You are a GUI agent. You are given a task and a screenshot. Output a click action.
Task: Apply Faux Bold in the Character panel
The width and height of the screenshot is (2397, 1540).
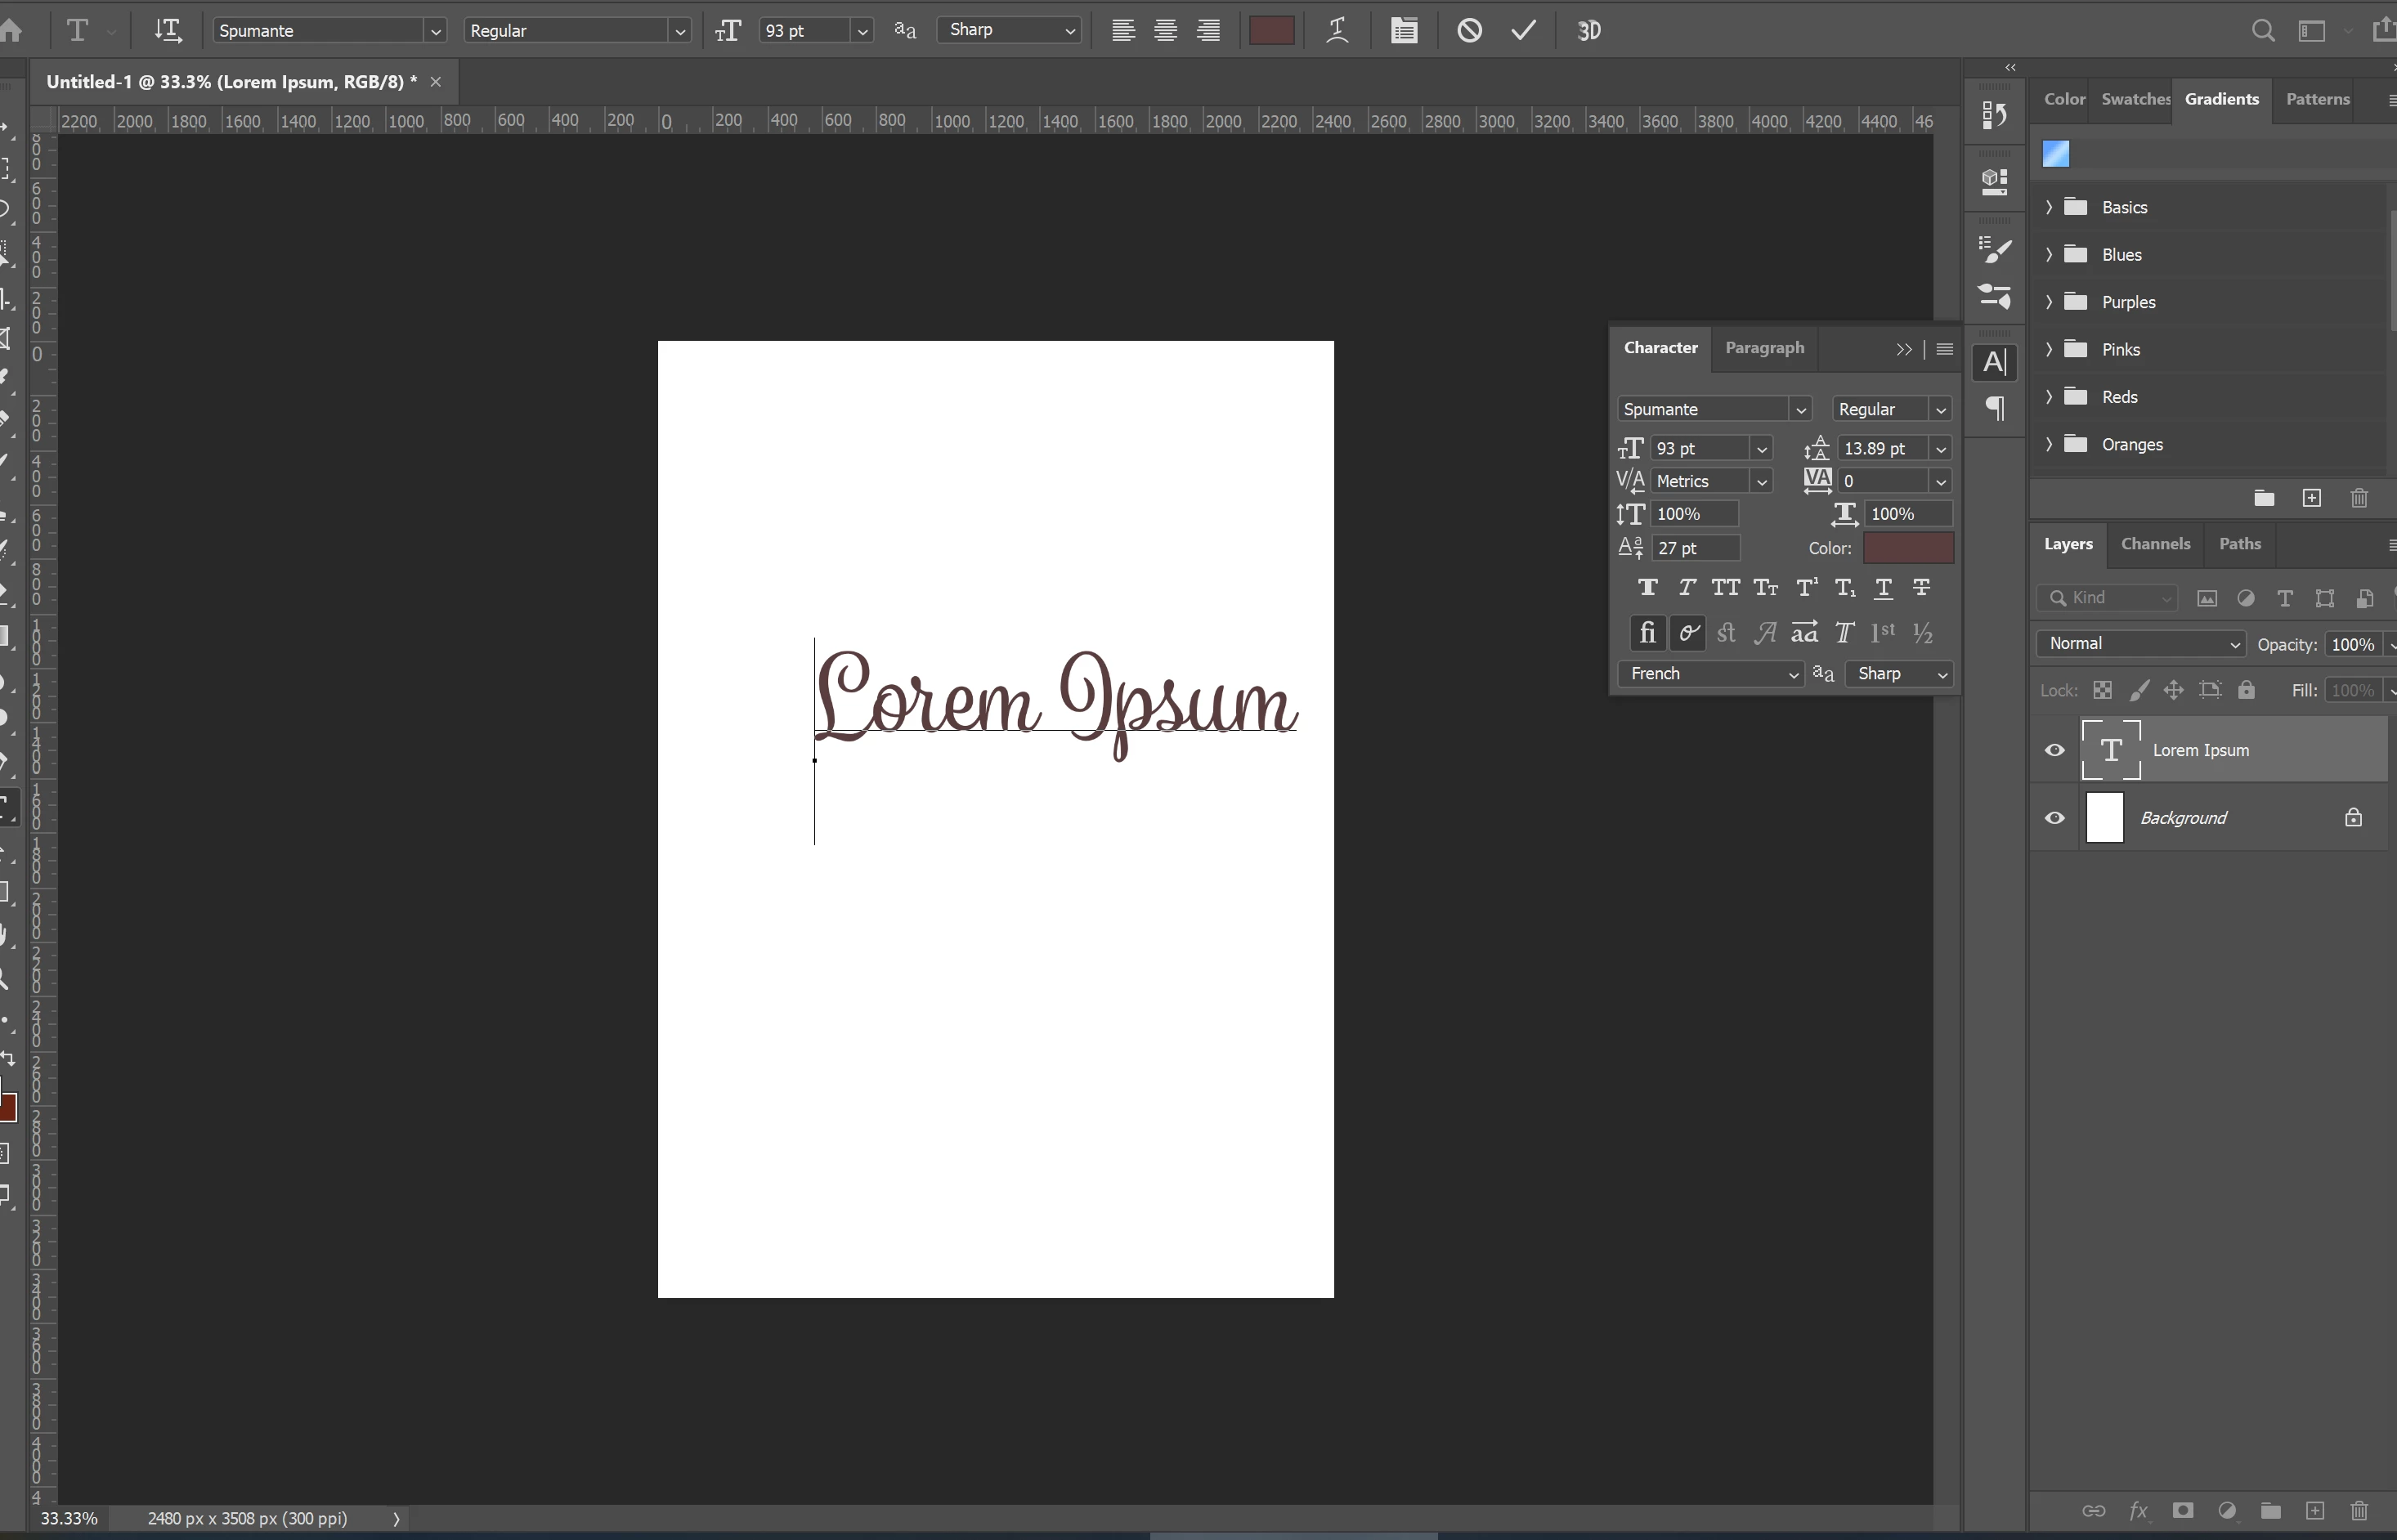point(1647,588)
